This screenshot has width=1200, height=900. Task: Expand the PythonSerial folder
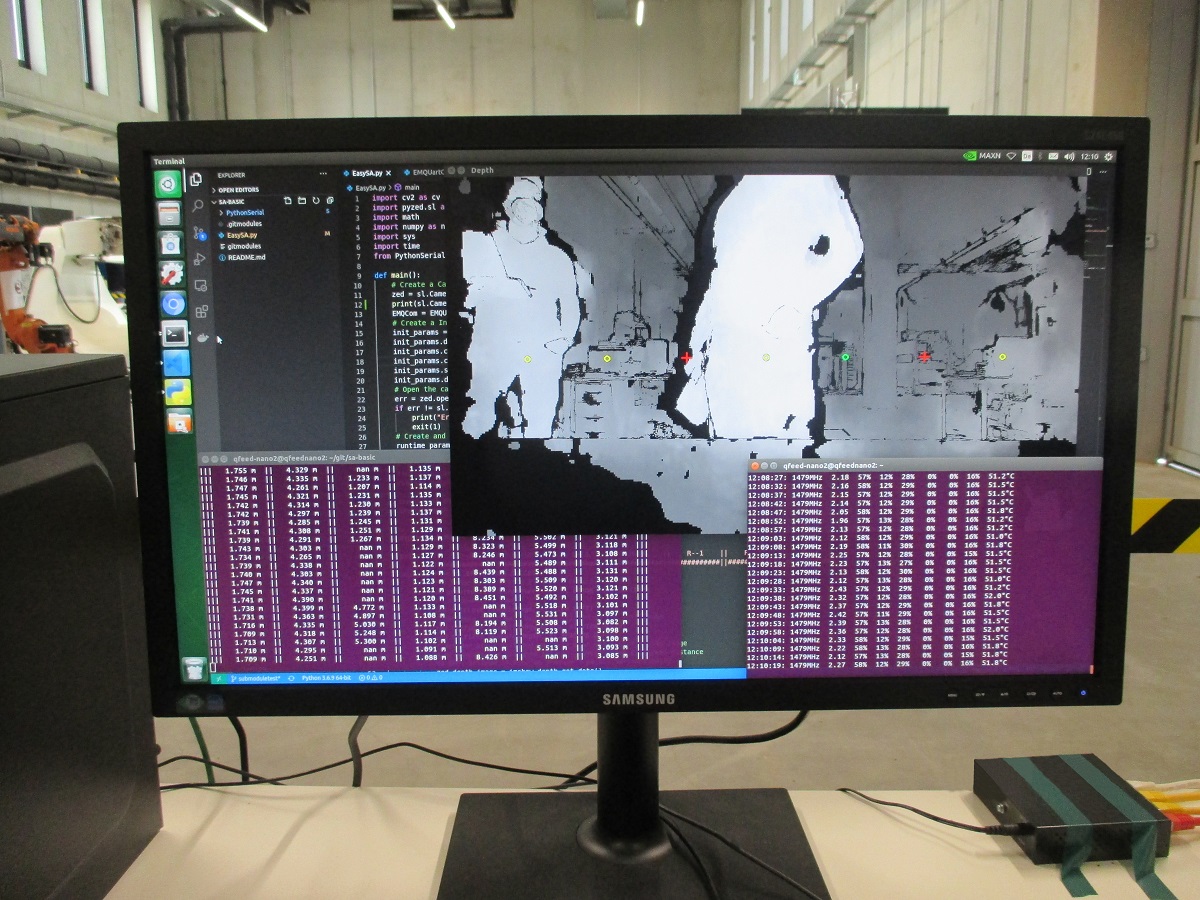[x=244, y=212]
